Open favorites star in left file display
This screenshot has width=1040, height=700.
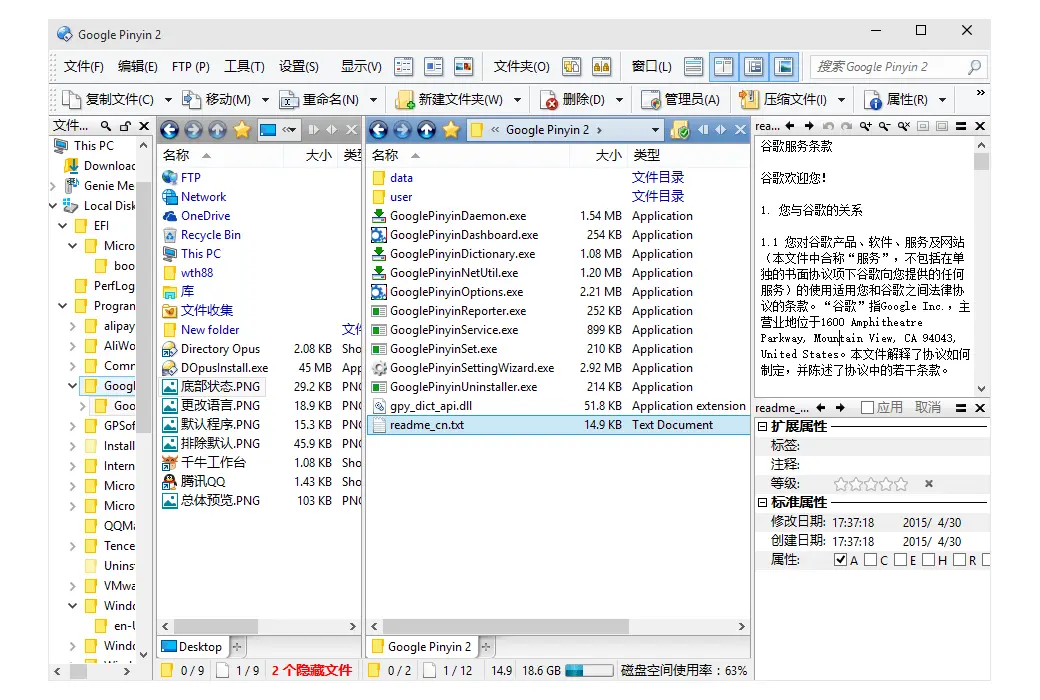click(x=242, y=130)
